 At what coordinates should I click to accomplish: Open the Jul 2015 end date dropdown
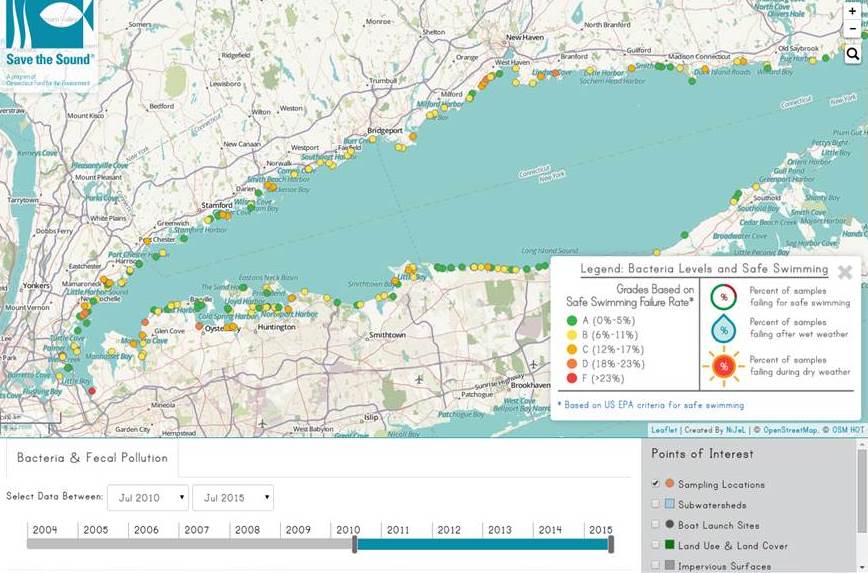point(233,497)
